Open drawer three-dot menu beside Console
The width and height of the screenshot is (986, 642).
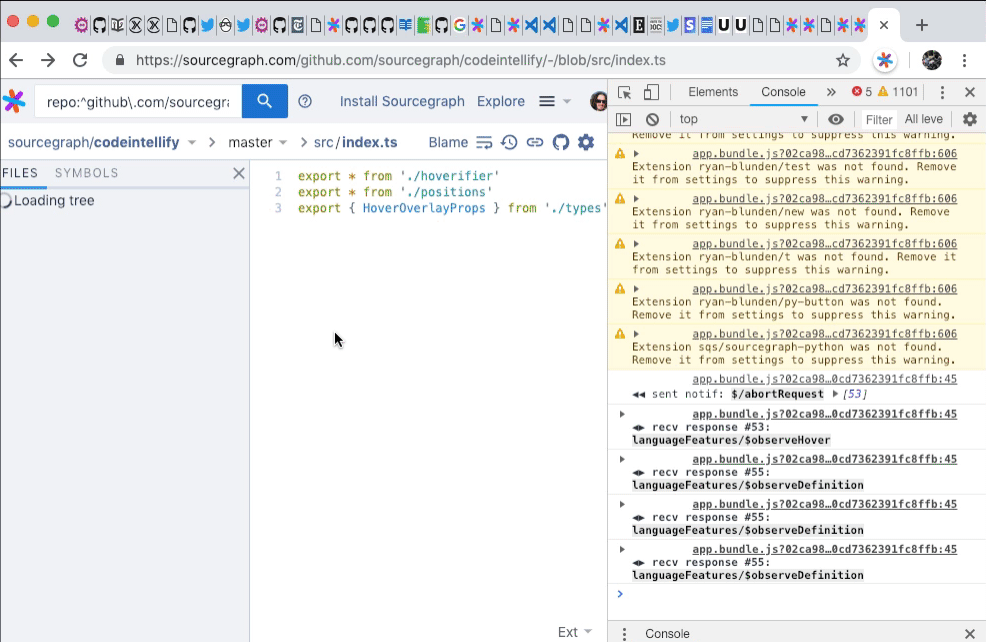(624, 634)
